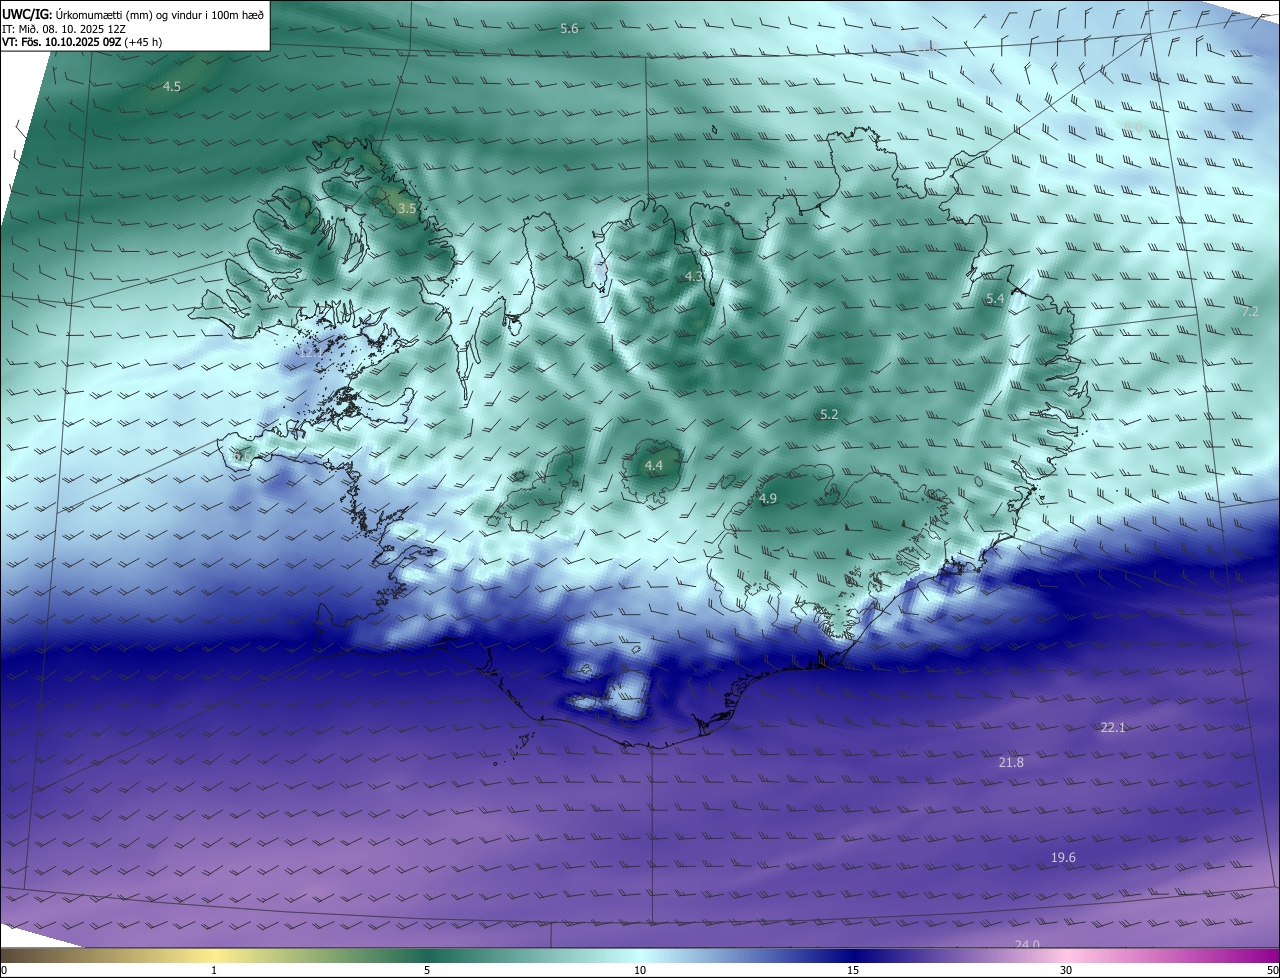Screen dimensions: 1280x978
Task: Click the 22.1 value label over the ocean
Action: click(1113, 728)
